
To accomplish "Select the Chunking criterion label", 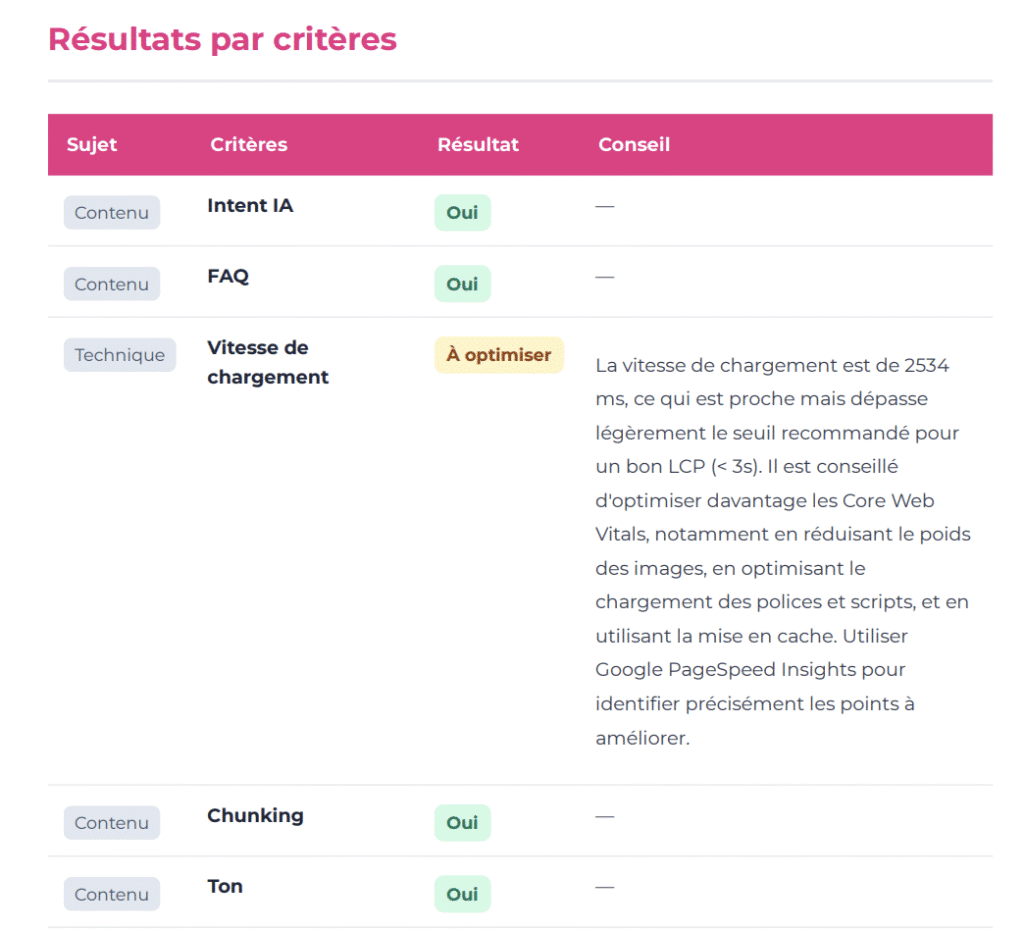I will click(255, 815).
